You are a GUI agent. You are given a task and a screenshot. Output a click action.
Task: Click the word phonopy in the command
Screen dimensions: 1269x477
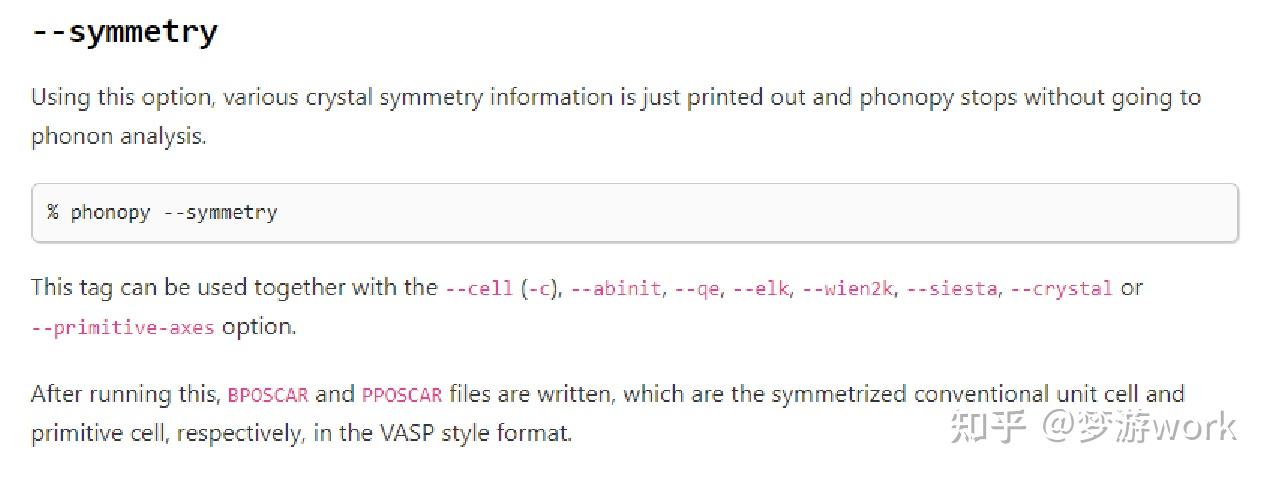pos(110,213)
